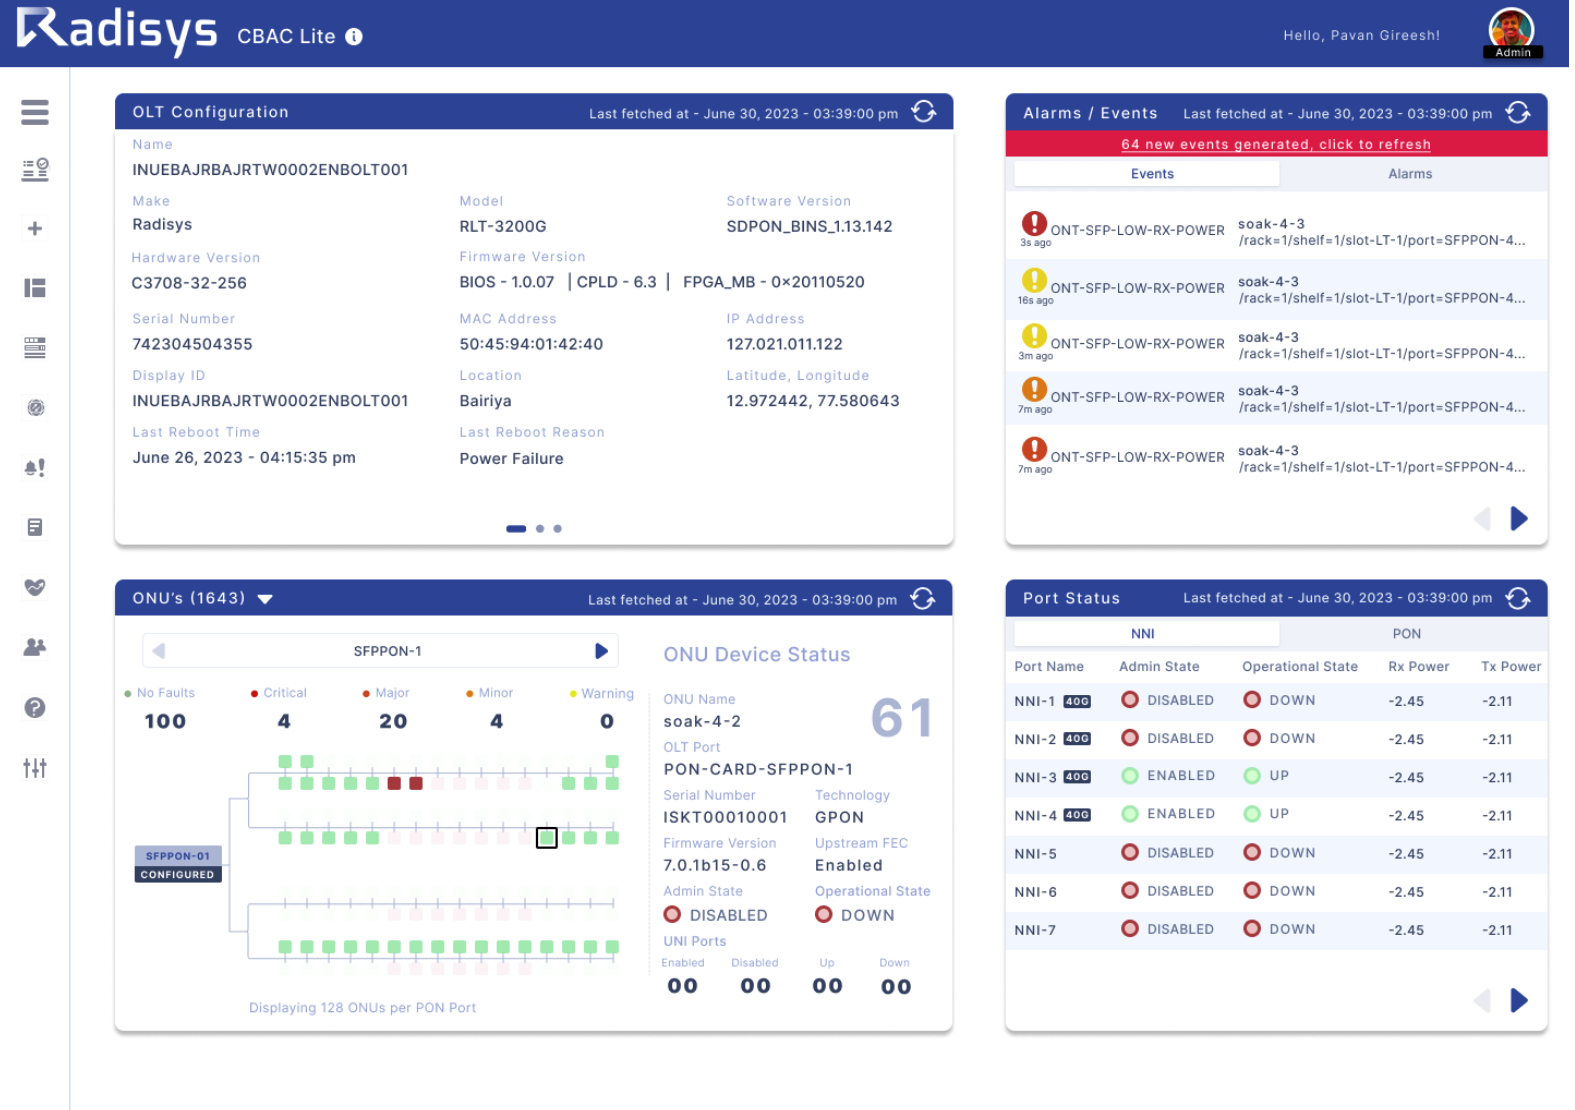Go to next PON port after SFPPON-1

(x=601, y=651)
